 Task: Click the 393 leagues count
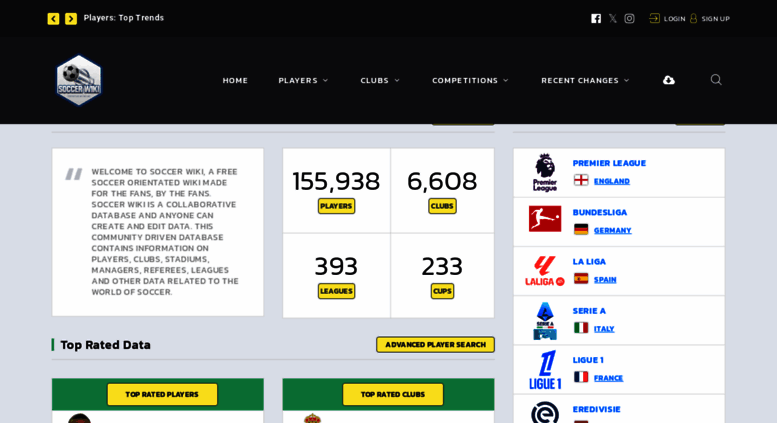[336, 266]
